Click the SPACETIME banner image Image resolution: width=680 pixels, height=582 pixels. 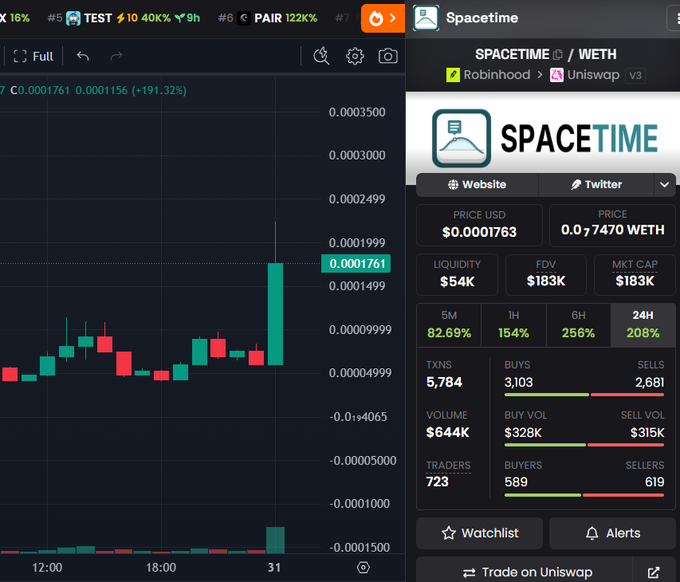coord(543,138)
